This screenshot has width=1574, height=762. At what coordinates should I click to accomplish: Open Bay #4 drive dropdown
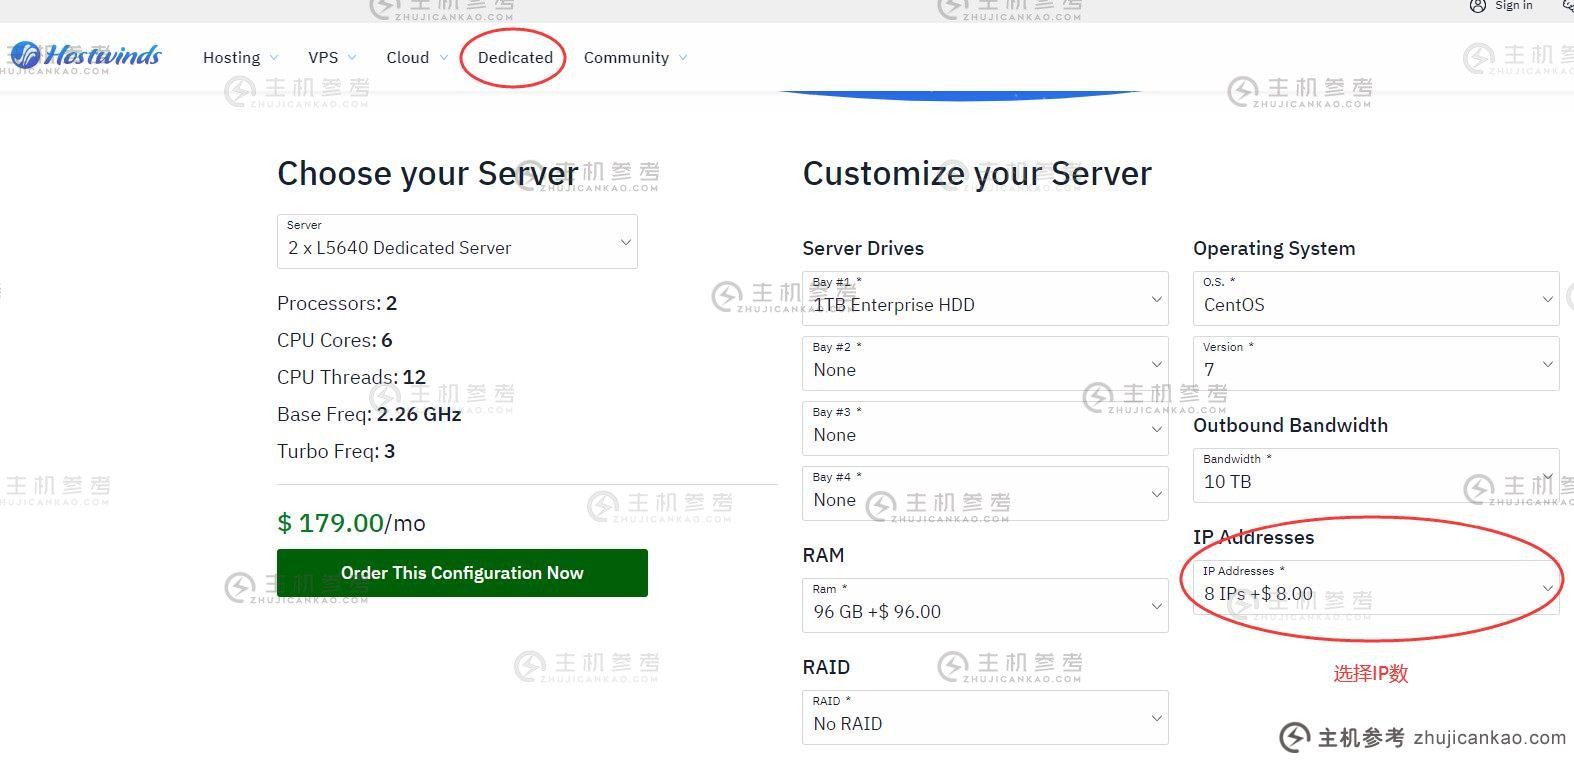(x=985, y=493)
